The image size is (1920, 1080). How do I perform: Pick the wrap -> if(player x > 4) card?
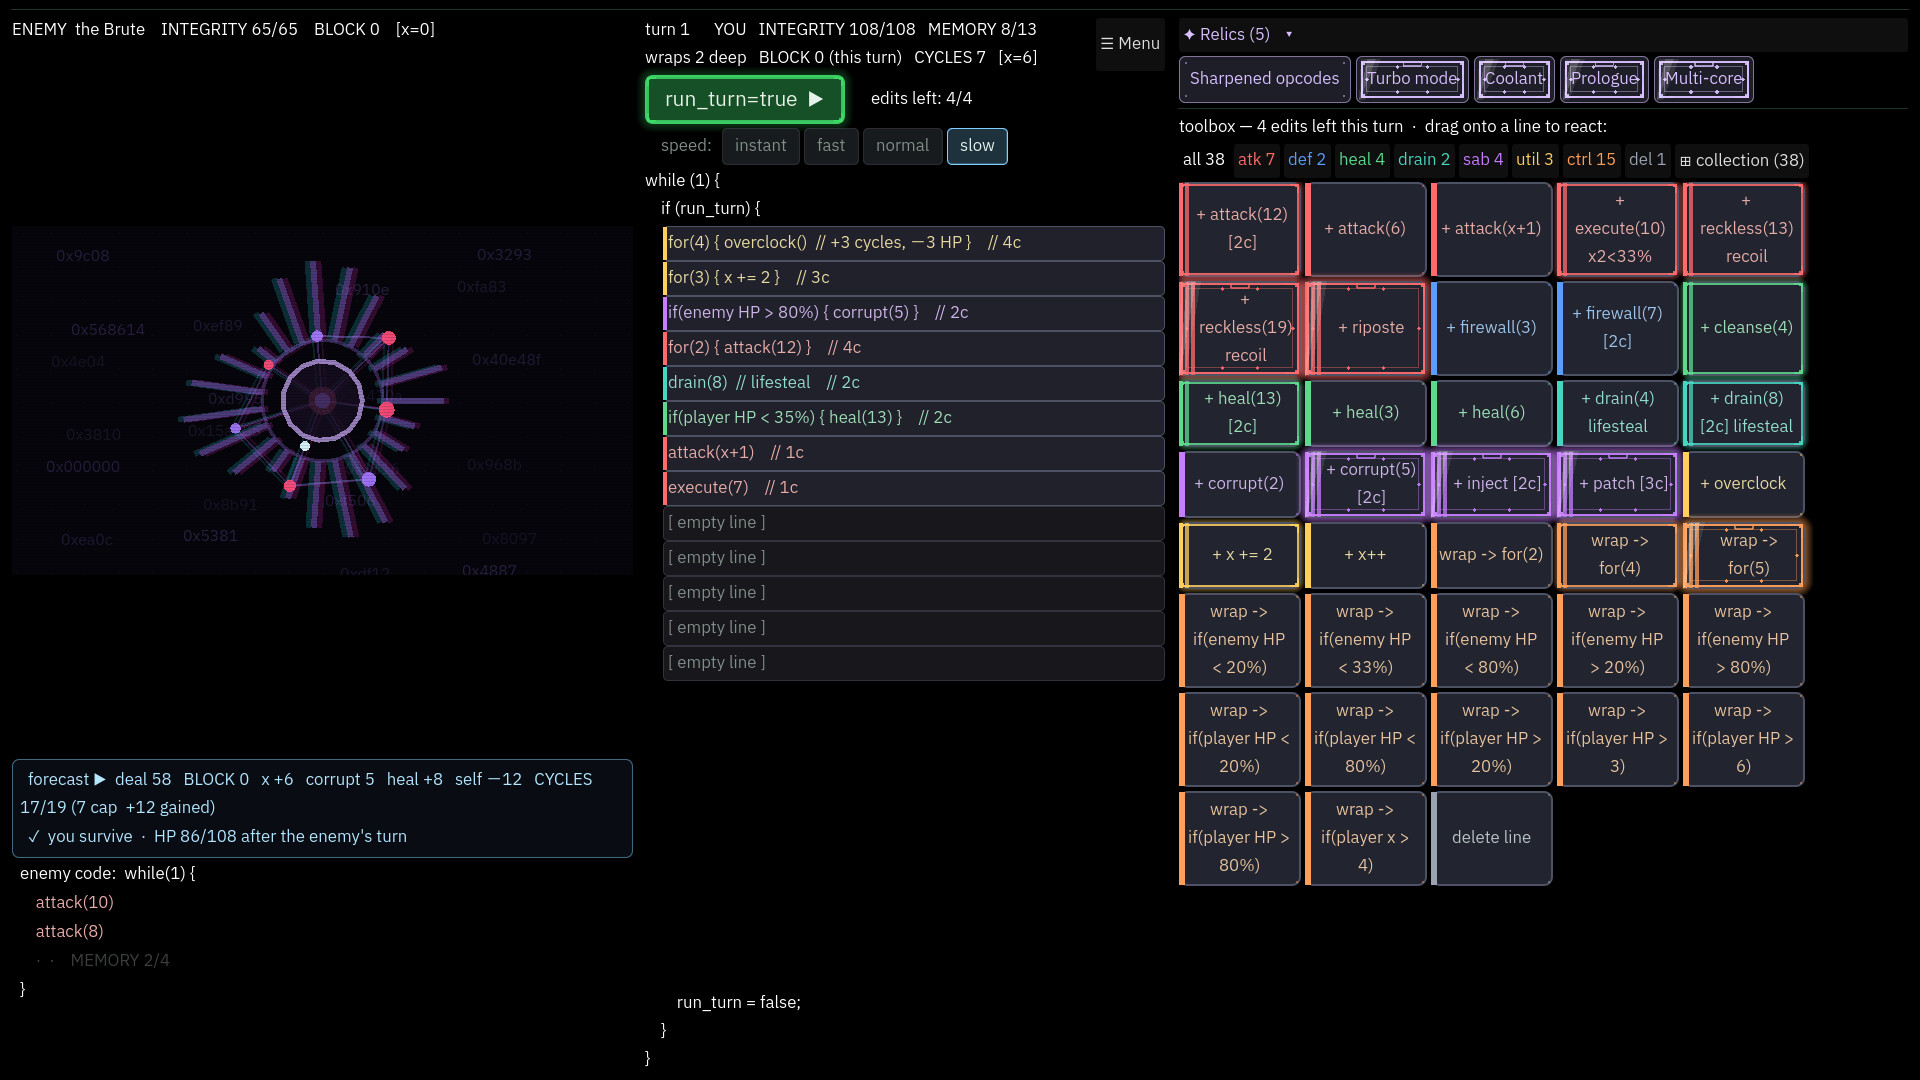click(x=1366, y=838)
